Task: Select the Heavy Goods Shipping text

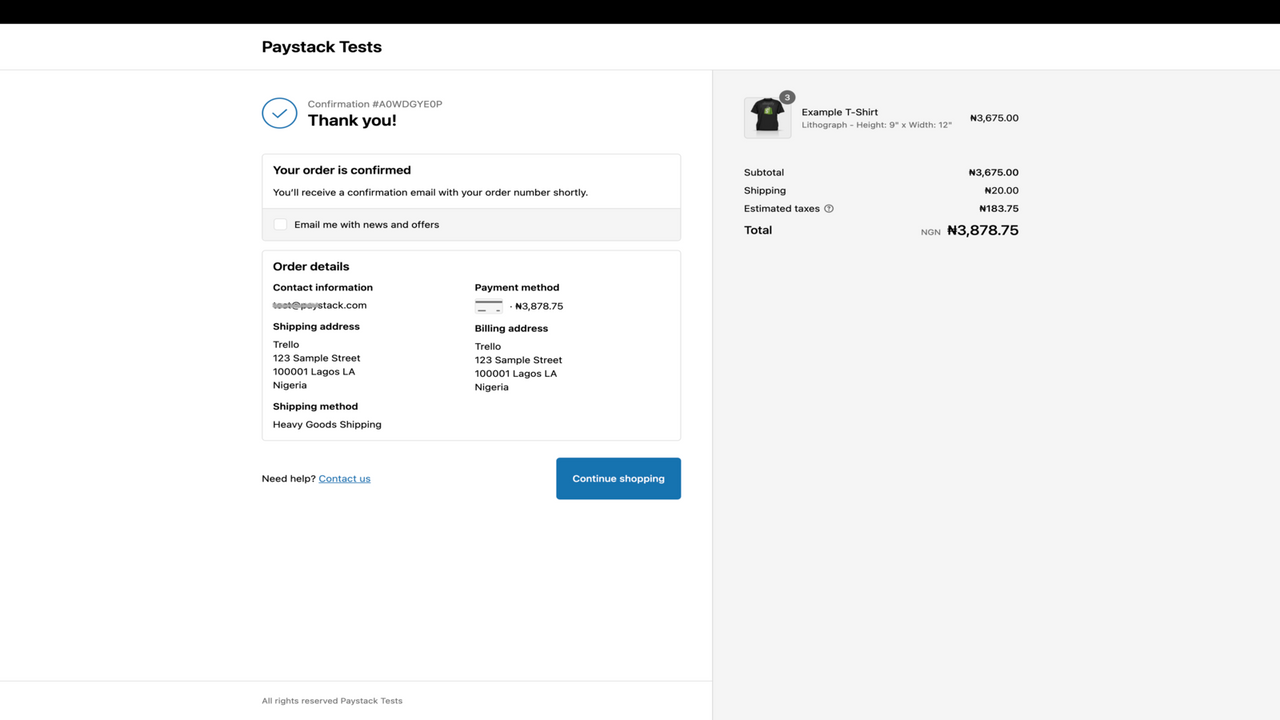Action: coord(327,425)
